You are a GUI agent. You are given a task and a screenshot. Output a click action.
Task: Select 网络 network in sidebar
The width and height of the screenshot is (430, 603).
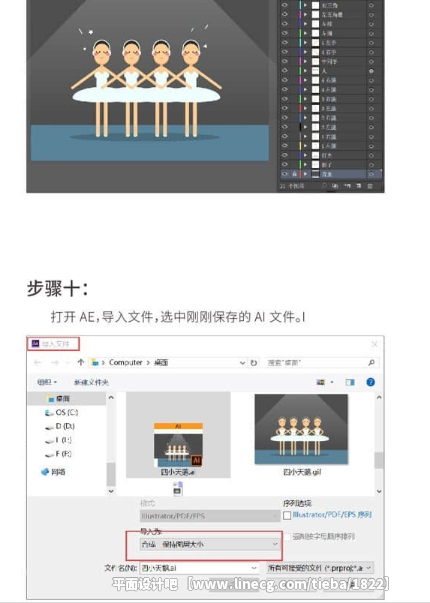point(53,472)
